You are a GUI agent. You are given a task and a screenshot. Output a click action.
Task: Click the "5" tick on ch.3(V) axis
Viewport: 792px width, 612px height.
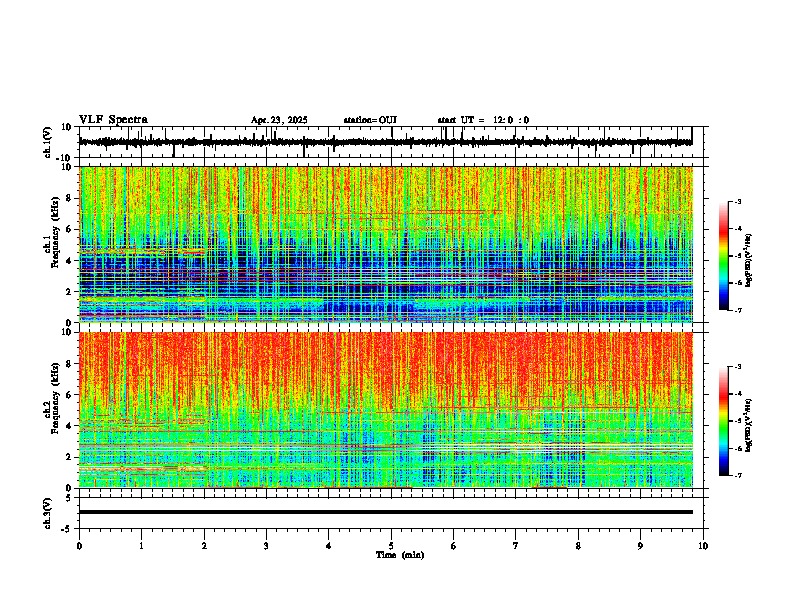pos(69,497)
